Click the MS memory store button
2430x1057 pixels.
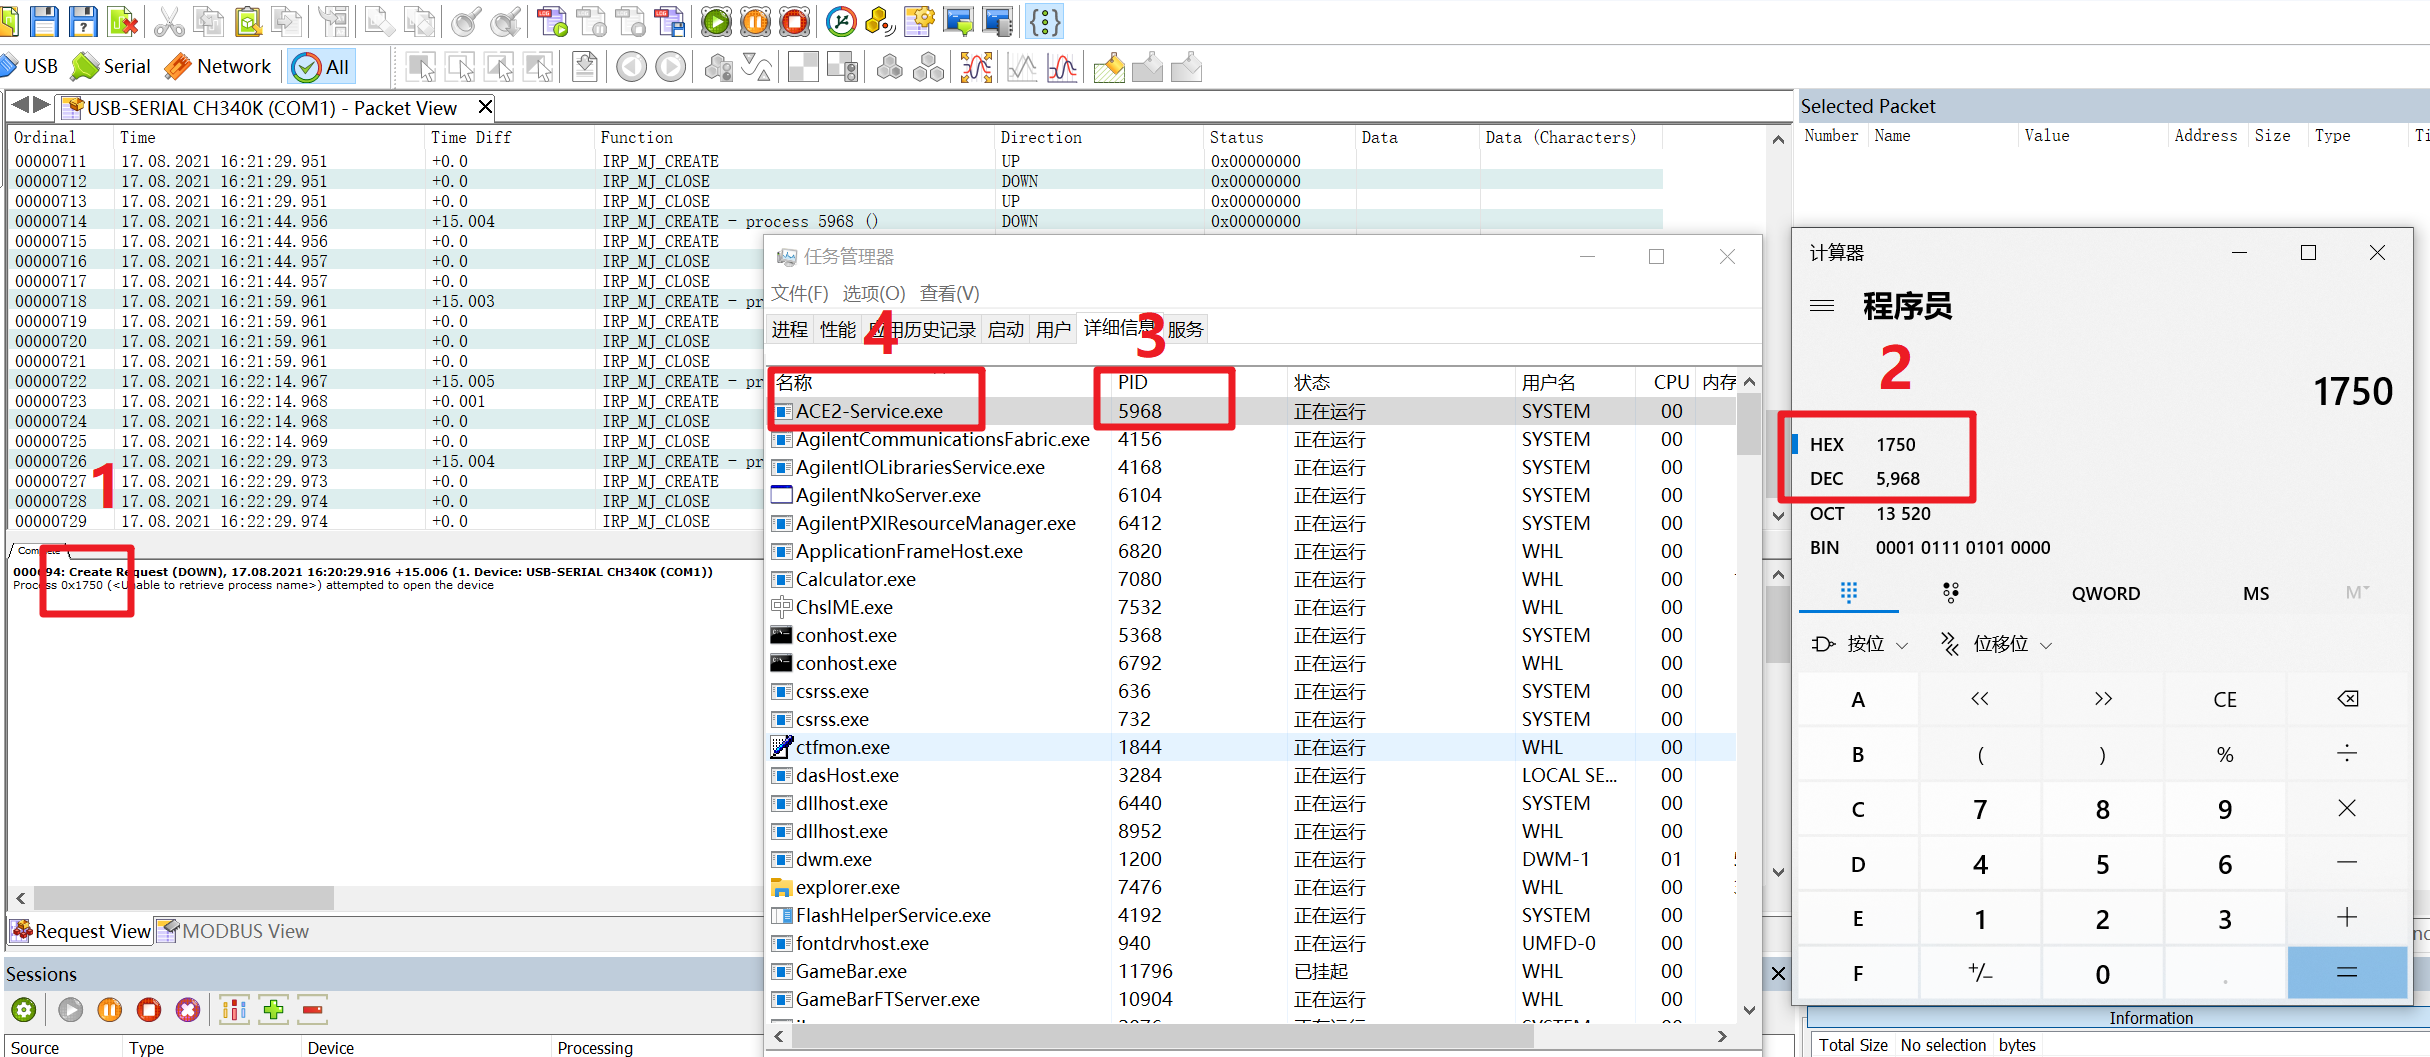[2255, 593]
